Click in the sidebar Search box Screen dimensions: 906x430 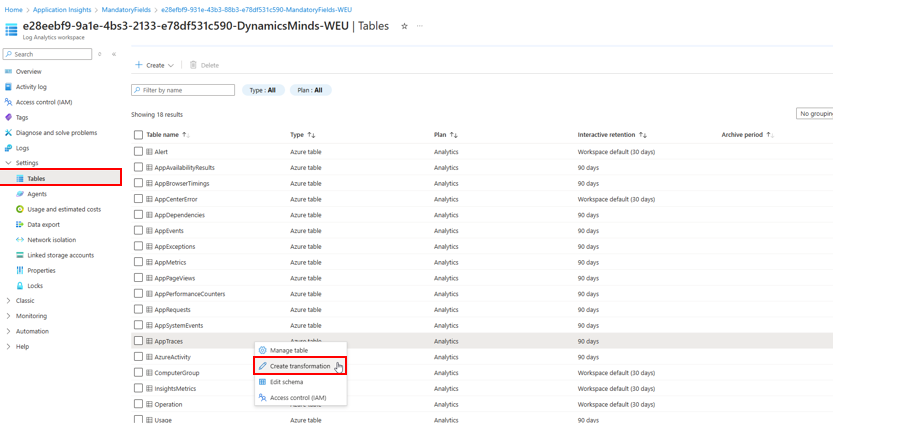(47, 54)
